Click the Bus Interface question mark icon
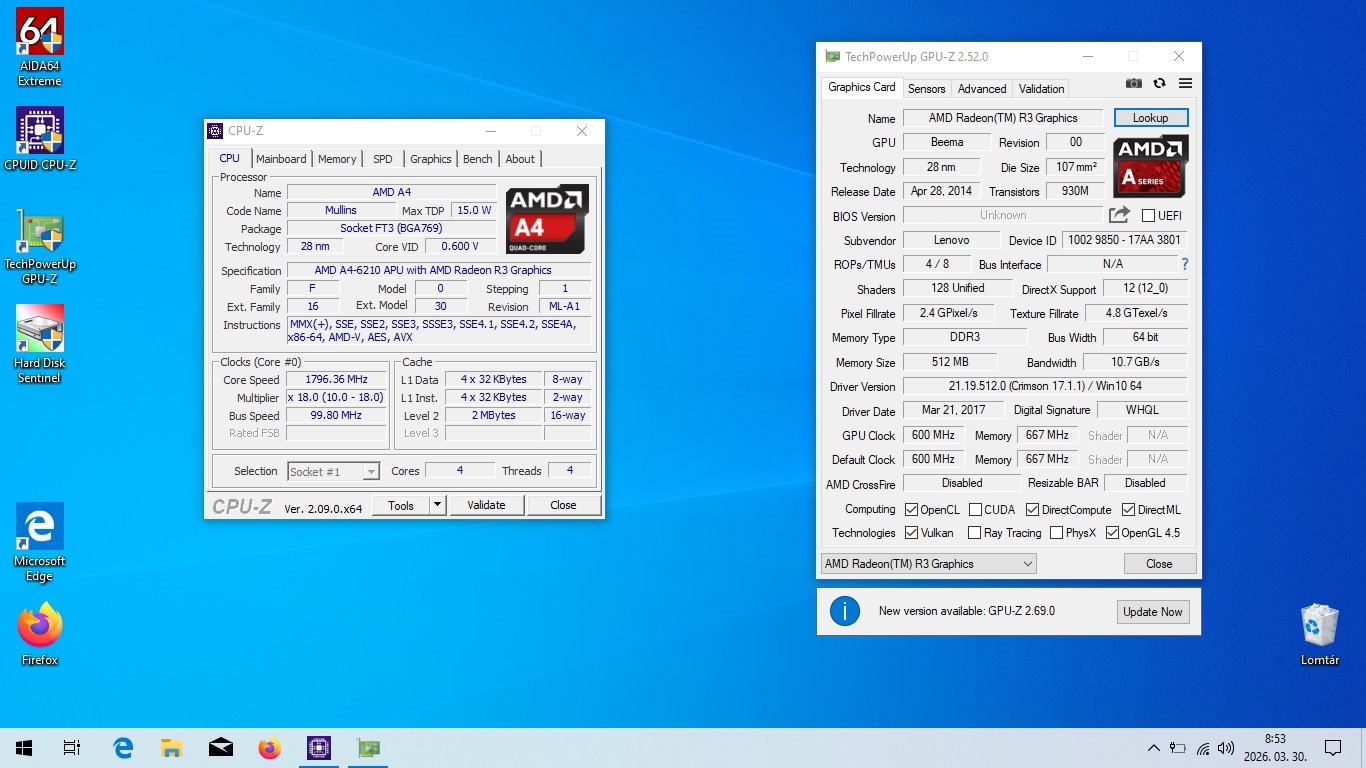 pyautogui.click(x=1185, y=265)
